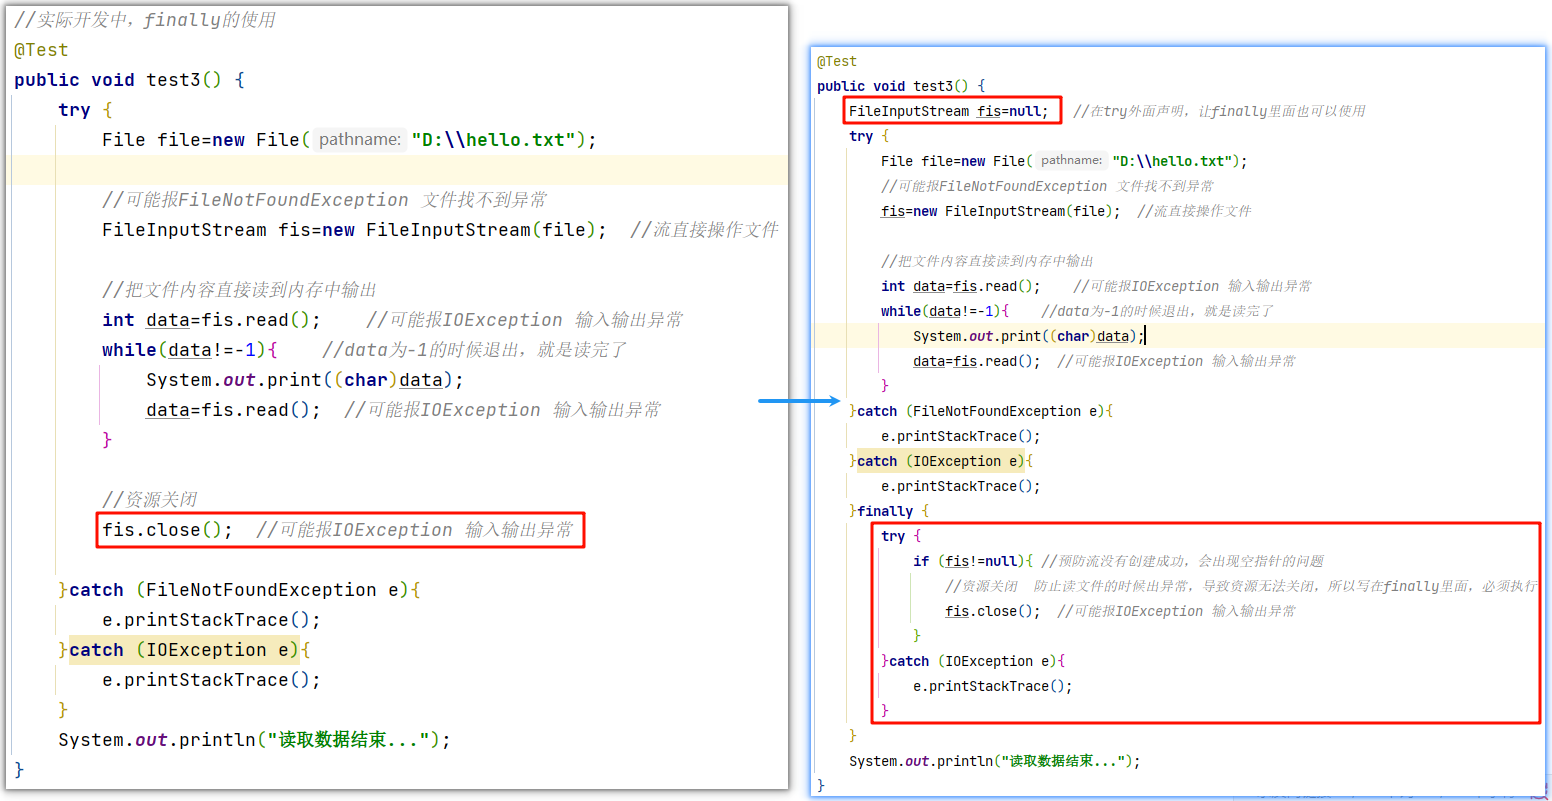The image size is (1552, 801).
Task: Click "}catch (FileNotFoundException e){" in left panel
Action: [240, 590]
